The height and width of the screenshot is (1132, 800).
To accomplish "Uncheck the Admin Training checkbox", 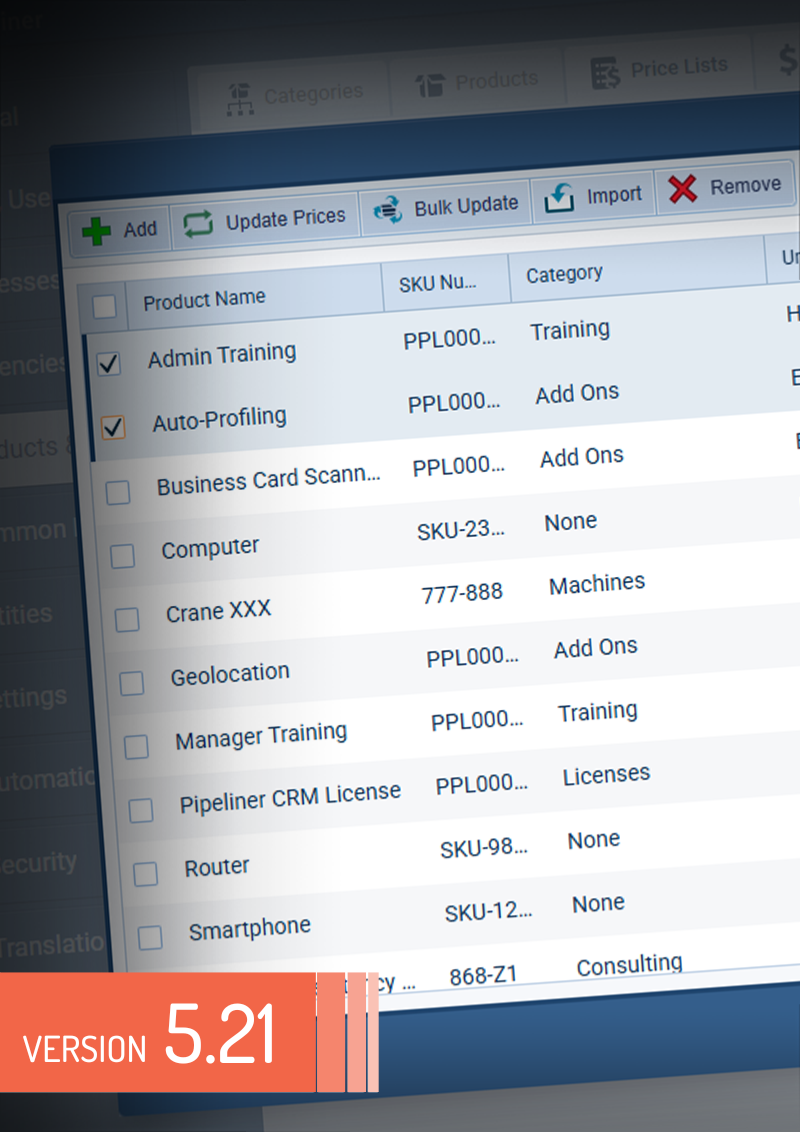I will click(x=108, y=364).
